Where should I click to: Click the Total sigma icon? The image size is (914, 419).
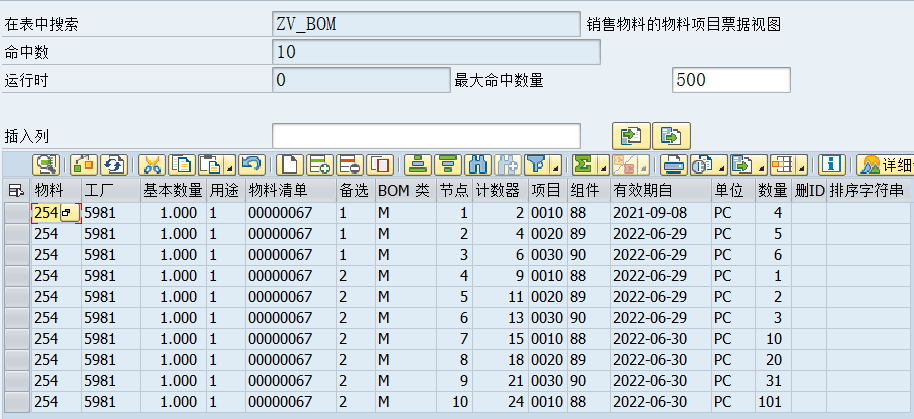point(586,165)
